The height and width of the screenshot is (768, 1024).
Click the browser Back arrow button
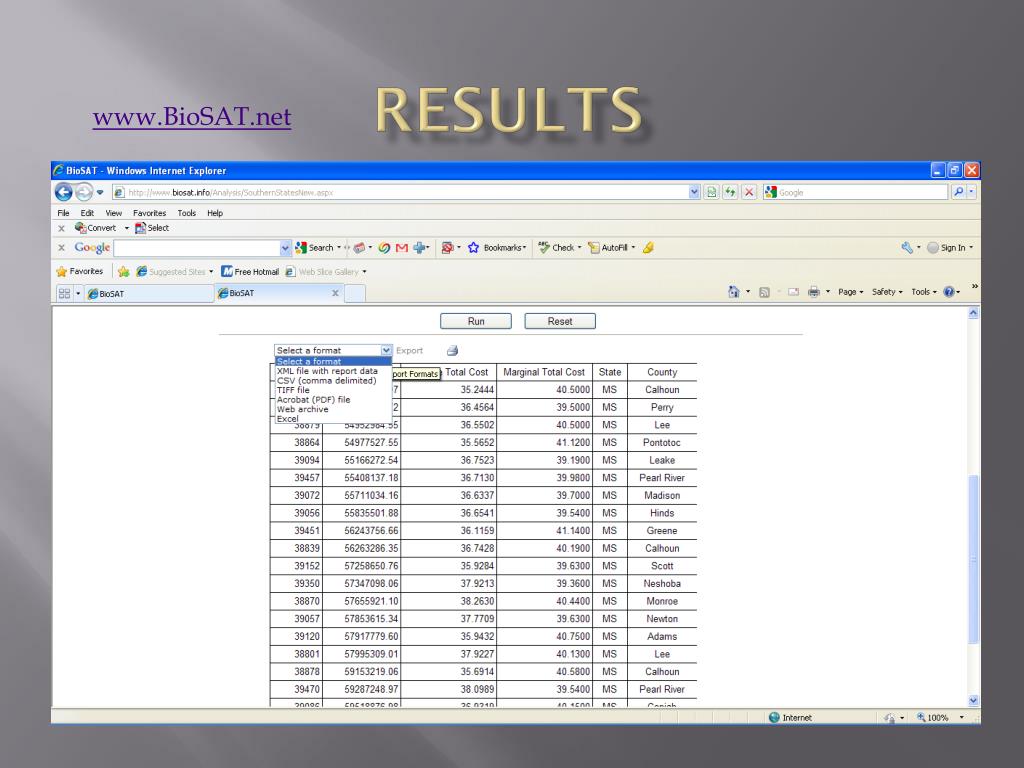[x=63, y=192]
